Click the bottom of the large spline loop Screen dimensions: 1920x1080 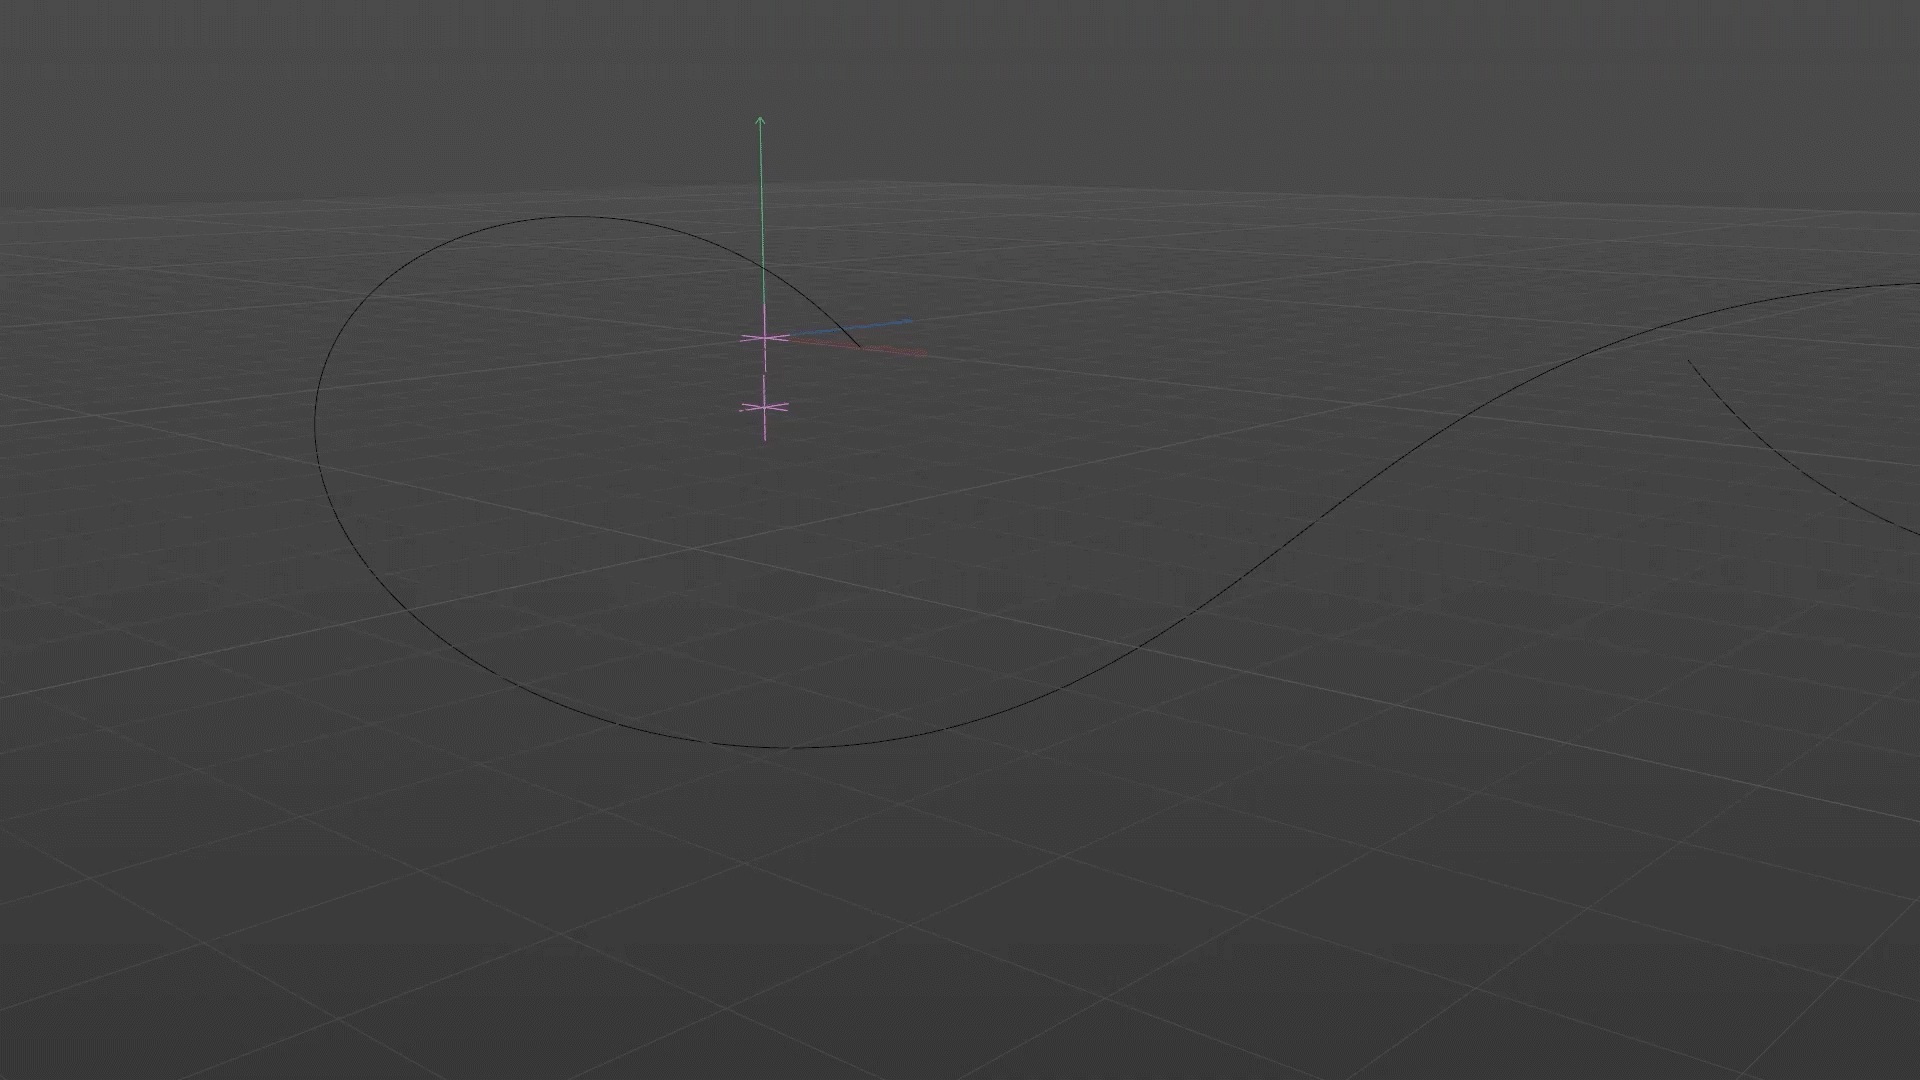[x=790, y=746]
